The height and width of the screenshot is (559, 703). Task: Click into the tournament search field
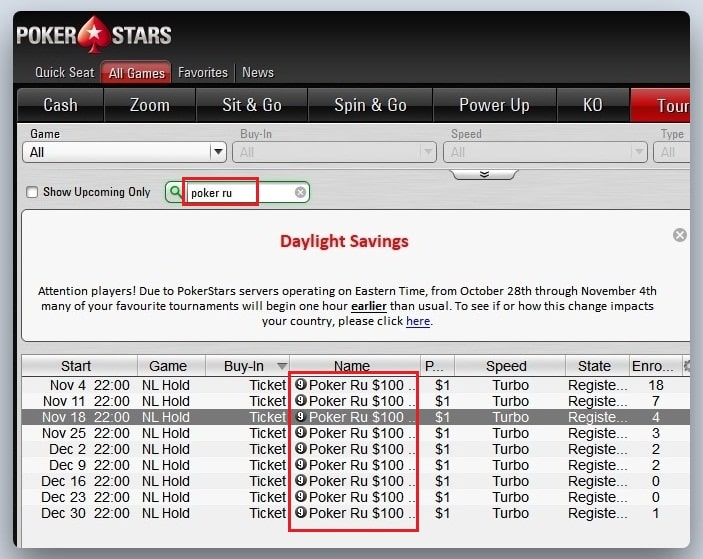240,192
